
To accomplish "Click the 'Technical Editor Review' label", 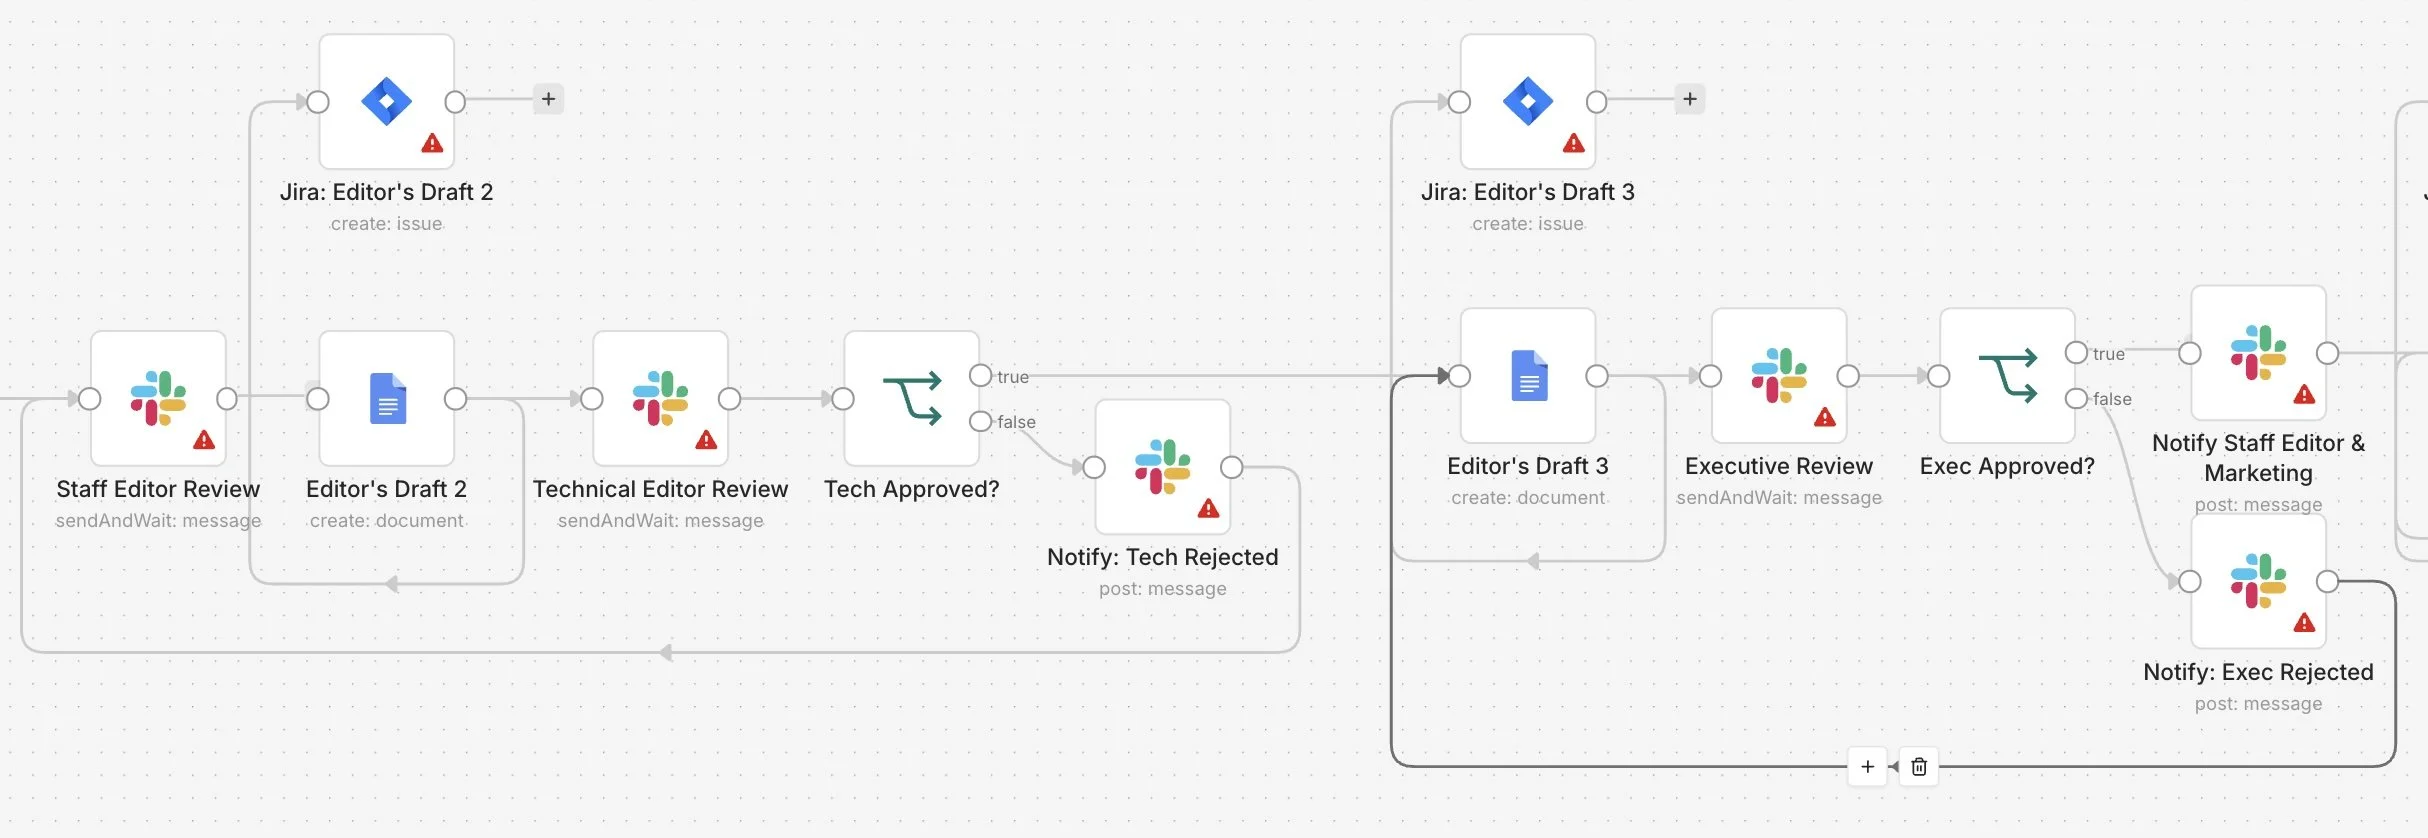I will pos(661,489).
